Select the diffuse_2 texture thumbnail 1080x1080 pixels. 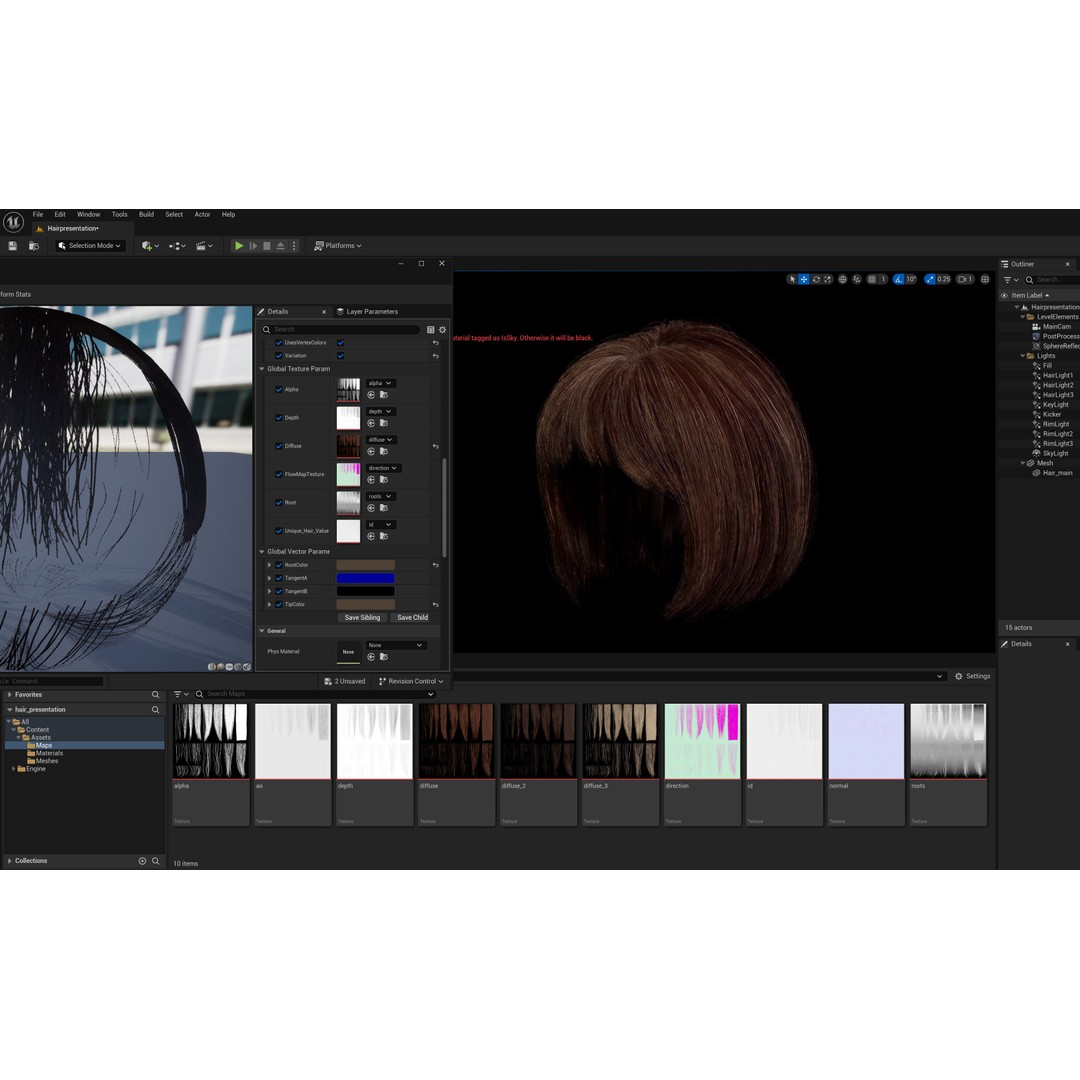(x=537, y=740)
